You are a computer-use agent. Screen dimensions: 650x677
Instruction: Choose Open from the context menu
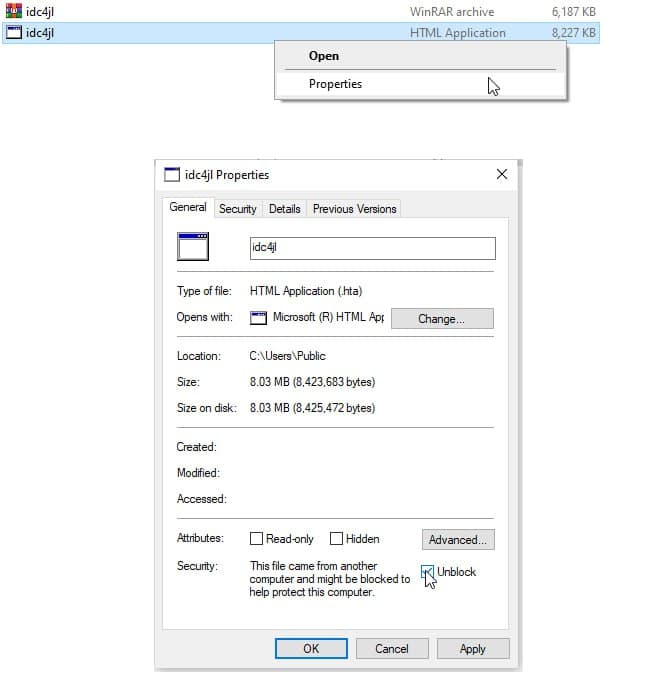[324, 56]
